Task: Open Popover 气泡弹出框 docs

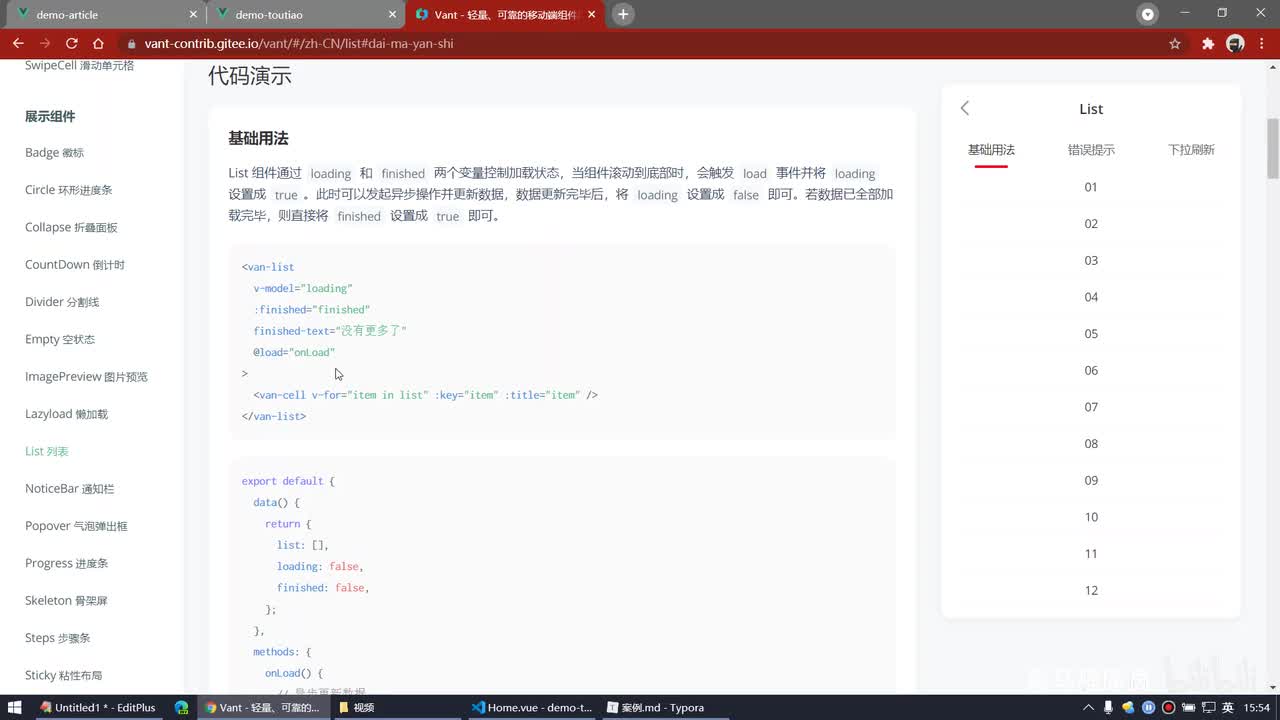Action: tap(76, 526)
